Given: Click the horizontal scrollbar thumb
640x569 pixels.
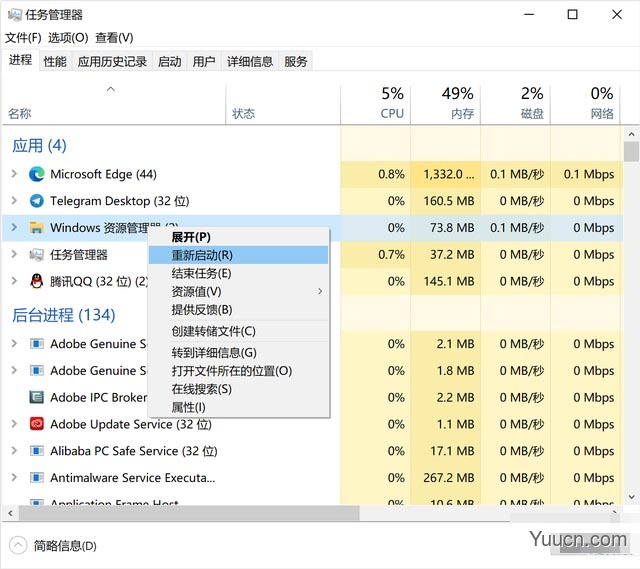Looking at the screenshot, I should (189, 513).
